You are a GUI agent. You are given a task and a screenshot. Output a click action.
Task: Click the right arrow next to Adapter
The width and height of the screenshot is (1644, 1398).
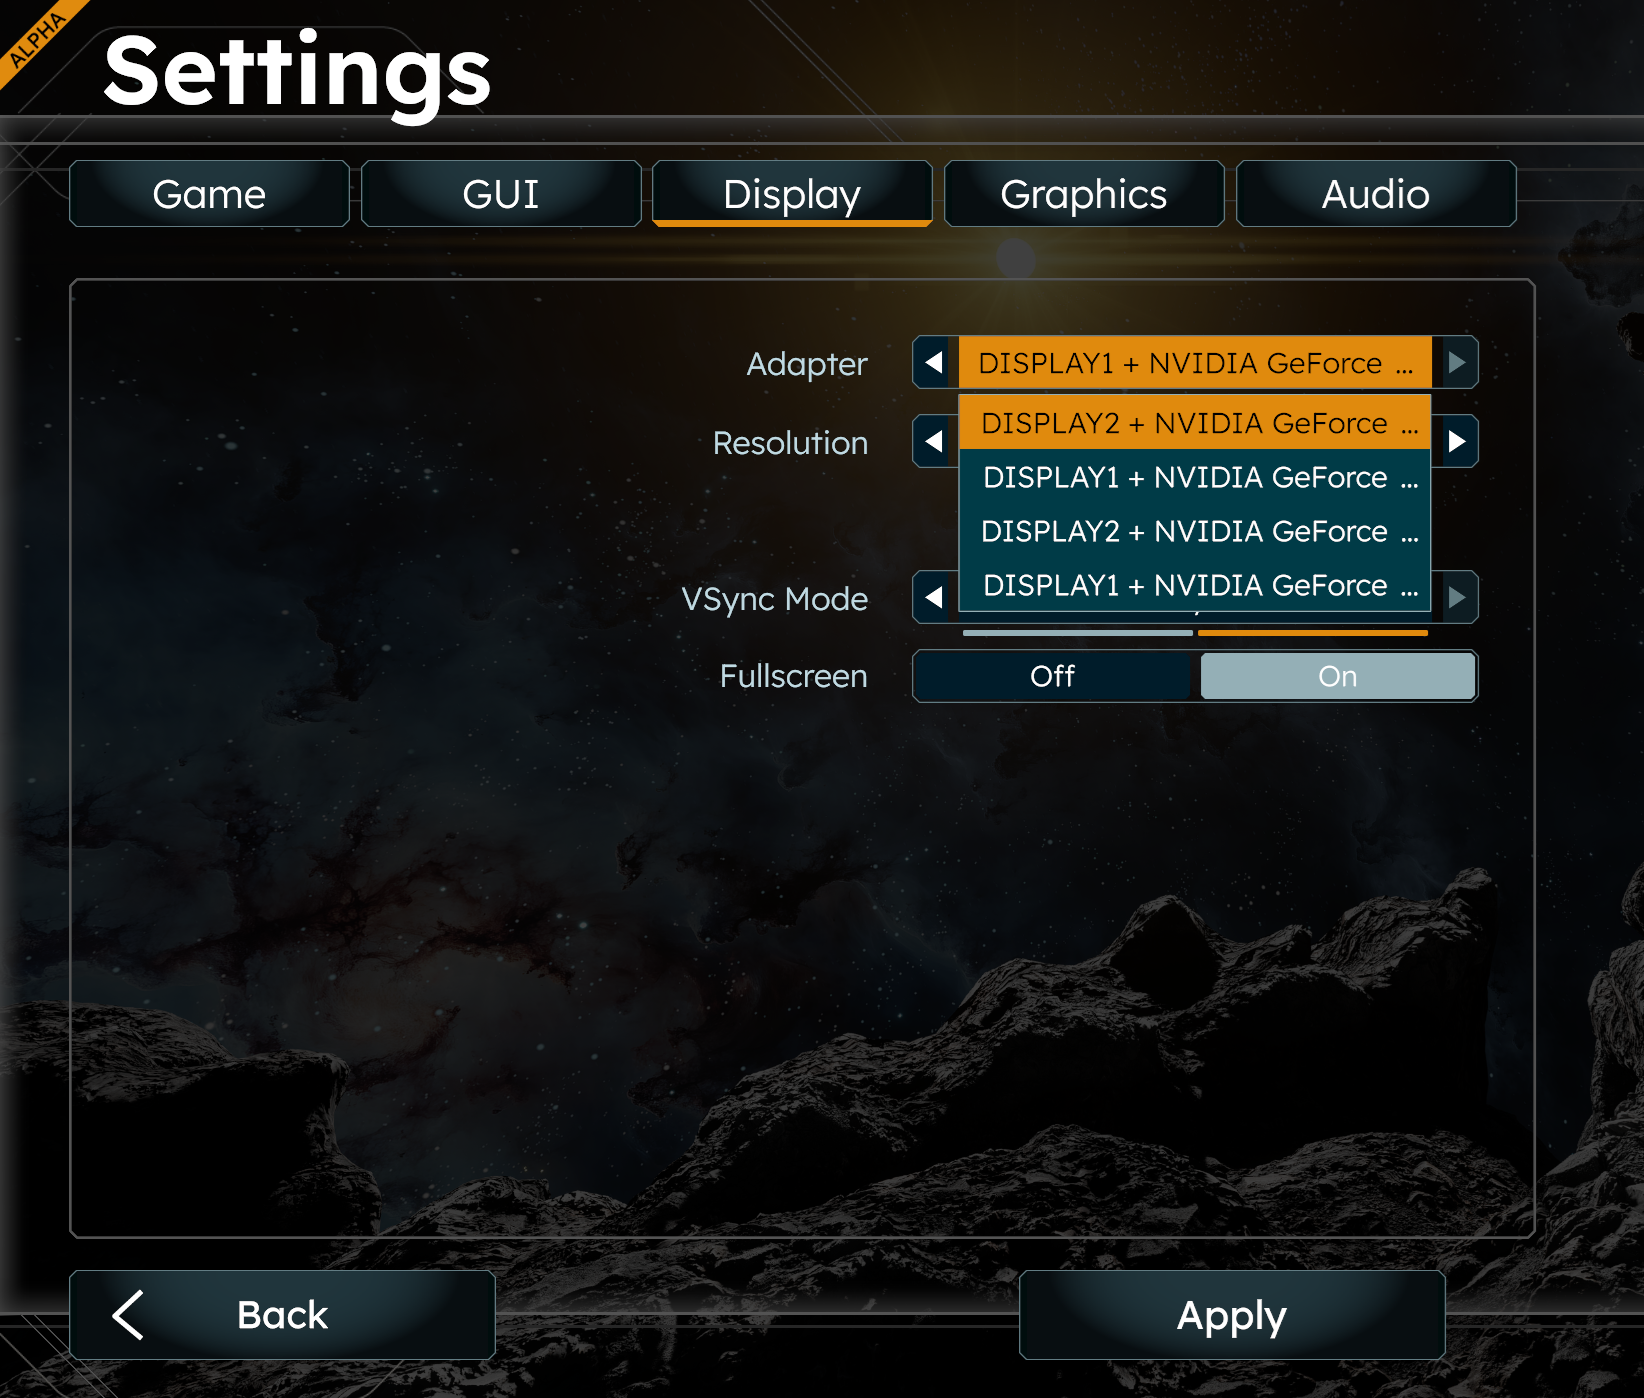pyautogui.click(x=1457, y=362)
